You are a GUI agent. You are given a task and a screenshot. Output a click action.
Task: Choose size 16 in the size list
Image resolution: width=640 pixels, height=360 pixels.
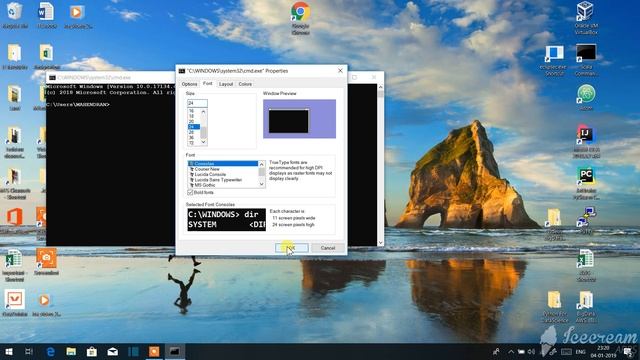coord(193,111)
